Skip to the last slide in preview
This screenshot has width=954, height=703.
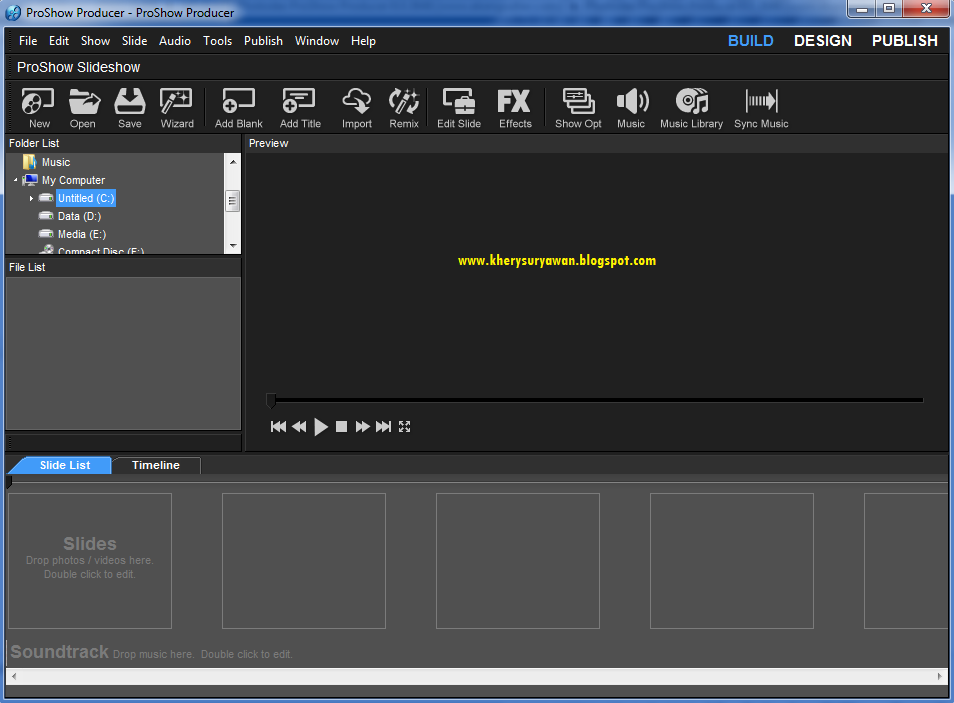[383, 427]
